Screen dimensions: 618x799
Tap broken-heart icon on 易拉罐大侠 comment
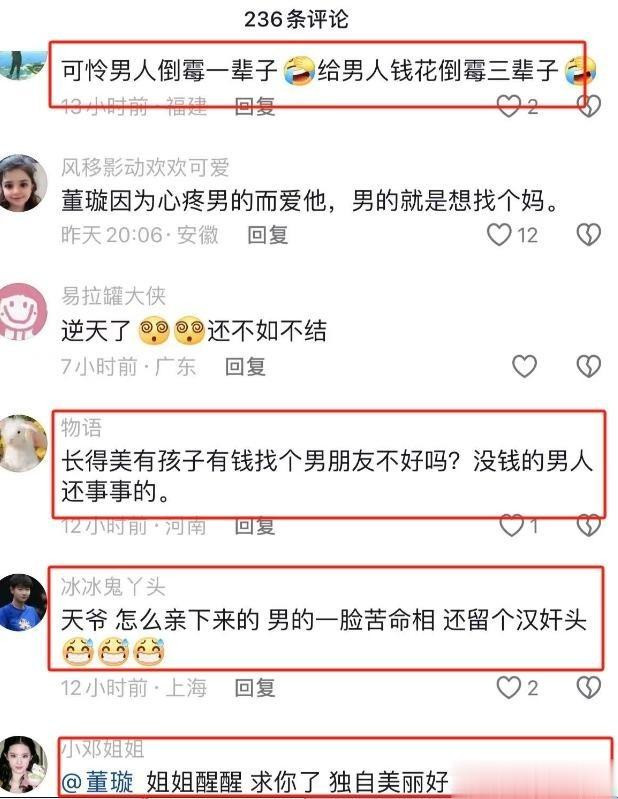click(x=588, y=366)
